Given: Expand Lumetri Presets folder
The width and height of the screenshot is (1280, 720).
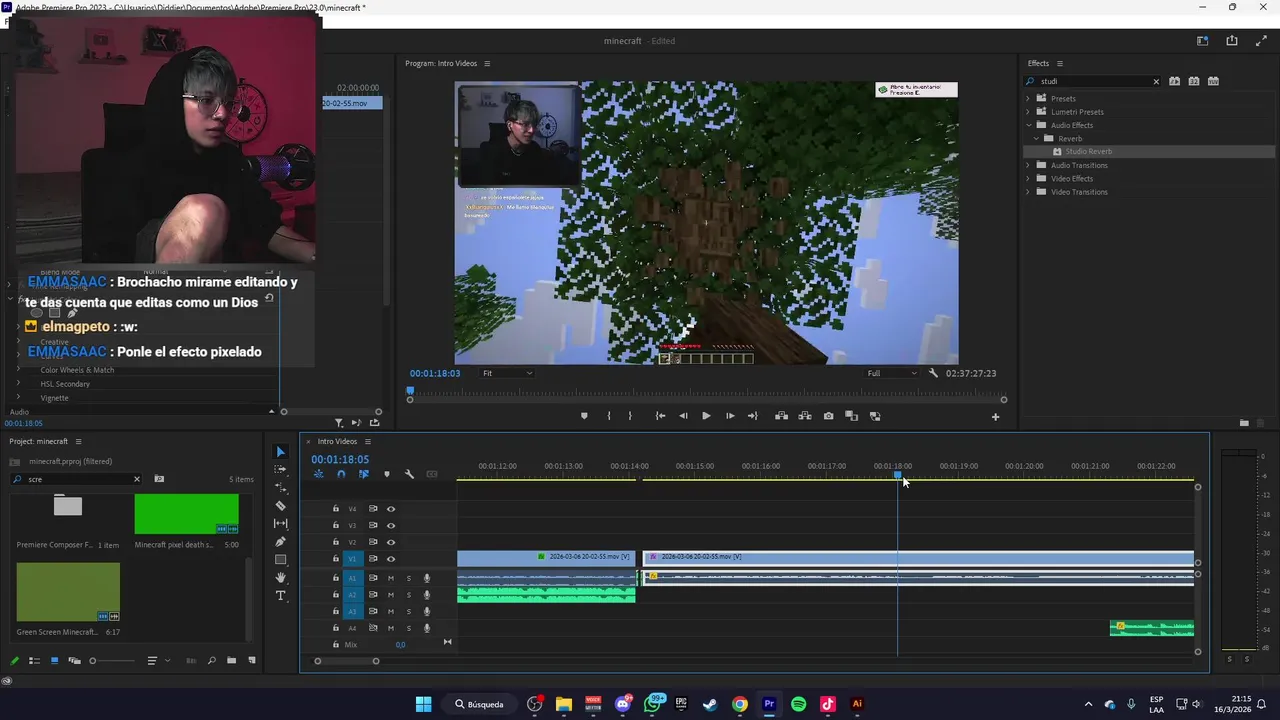Looking at the screenshot, I should (1027, 112).
